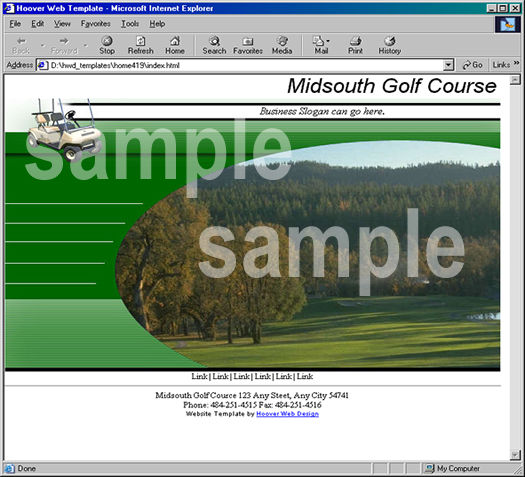Click the page icon in the Address bar
The image size is (525, 477).
tap(43, 65)
